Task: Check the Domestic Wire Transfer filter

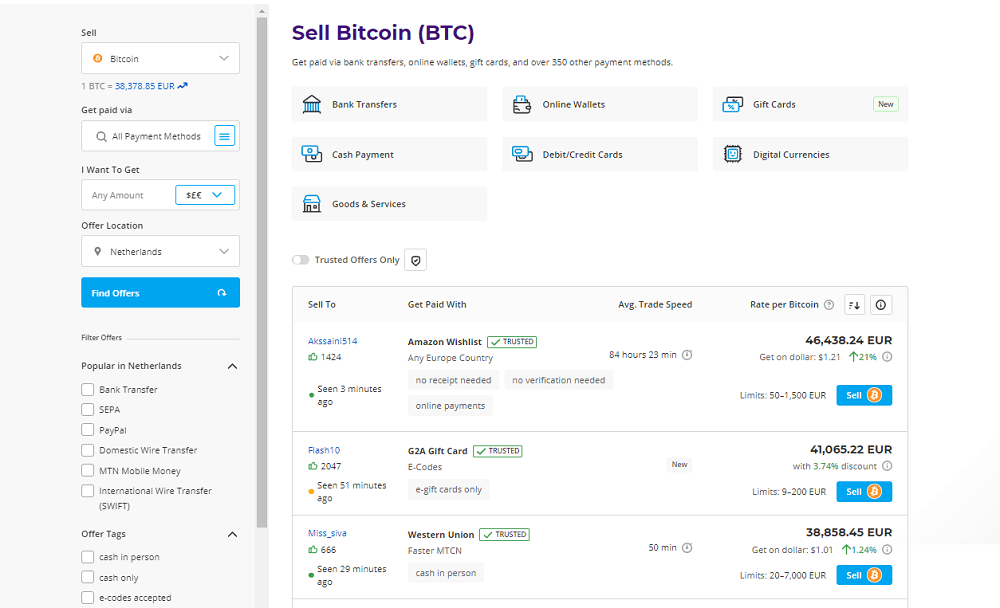Action: click(87, 450)
